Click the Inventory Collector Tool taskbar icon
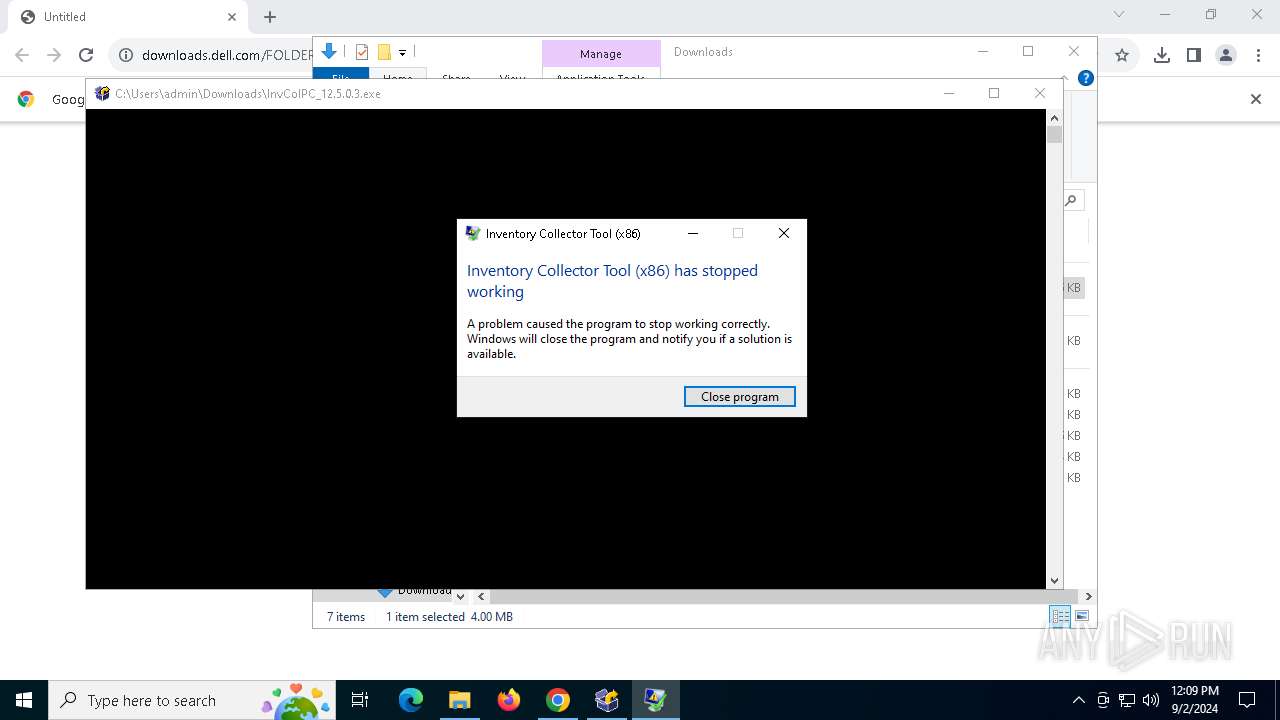 click(x=655, y=700)
